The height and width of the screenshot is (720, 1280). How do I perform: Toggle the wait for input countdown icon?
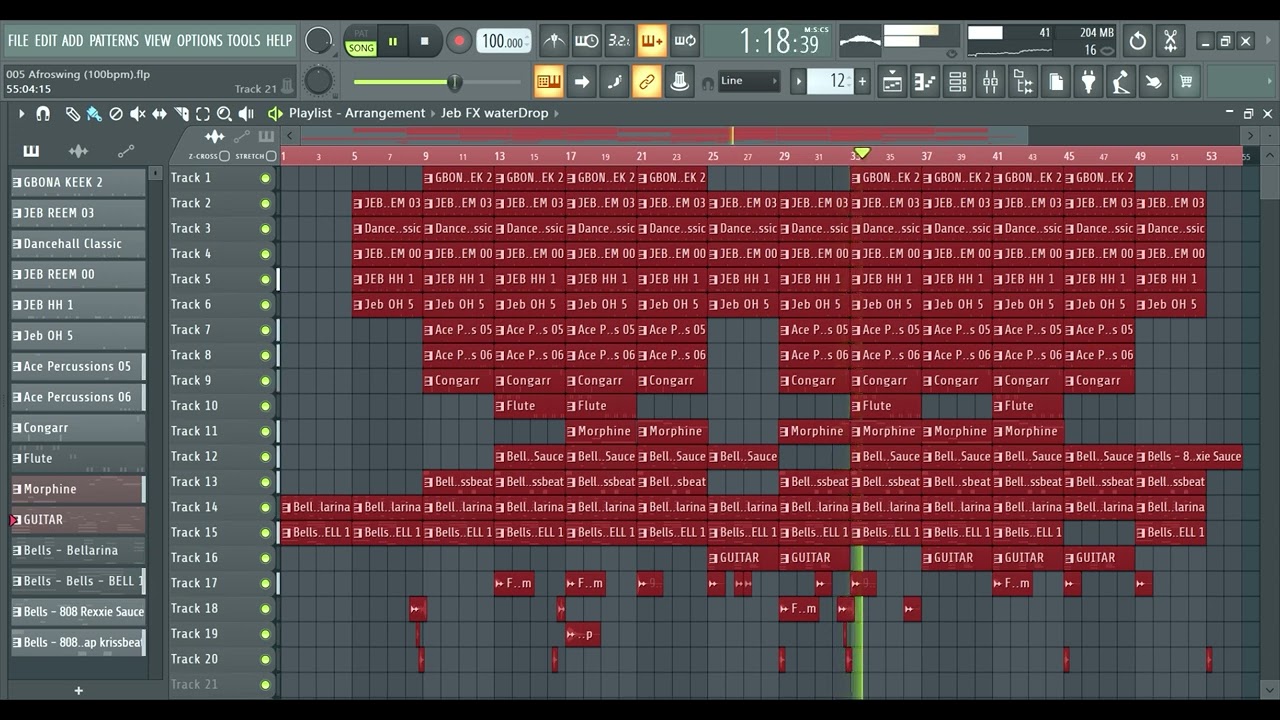click(x=586, y=41)
